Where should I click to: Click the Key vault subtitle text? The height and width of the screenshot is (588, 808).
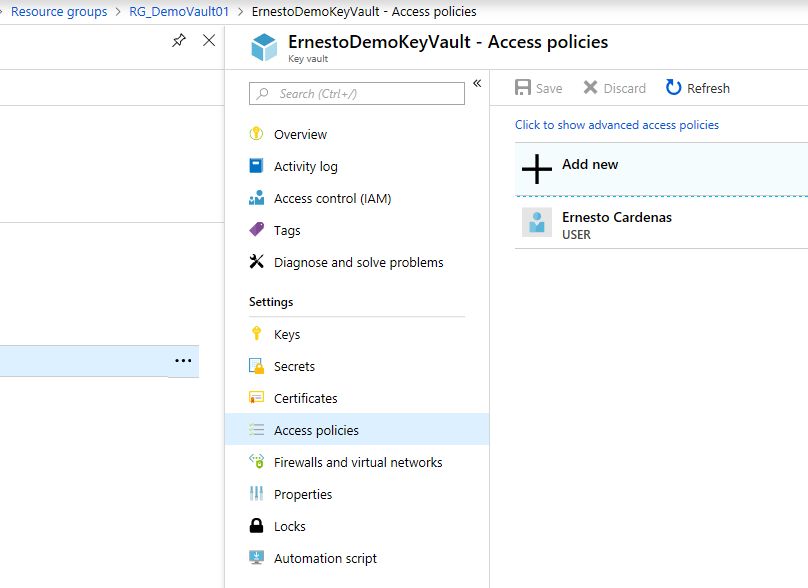(308, 59)
